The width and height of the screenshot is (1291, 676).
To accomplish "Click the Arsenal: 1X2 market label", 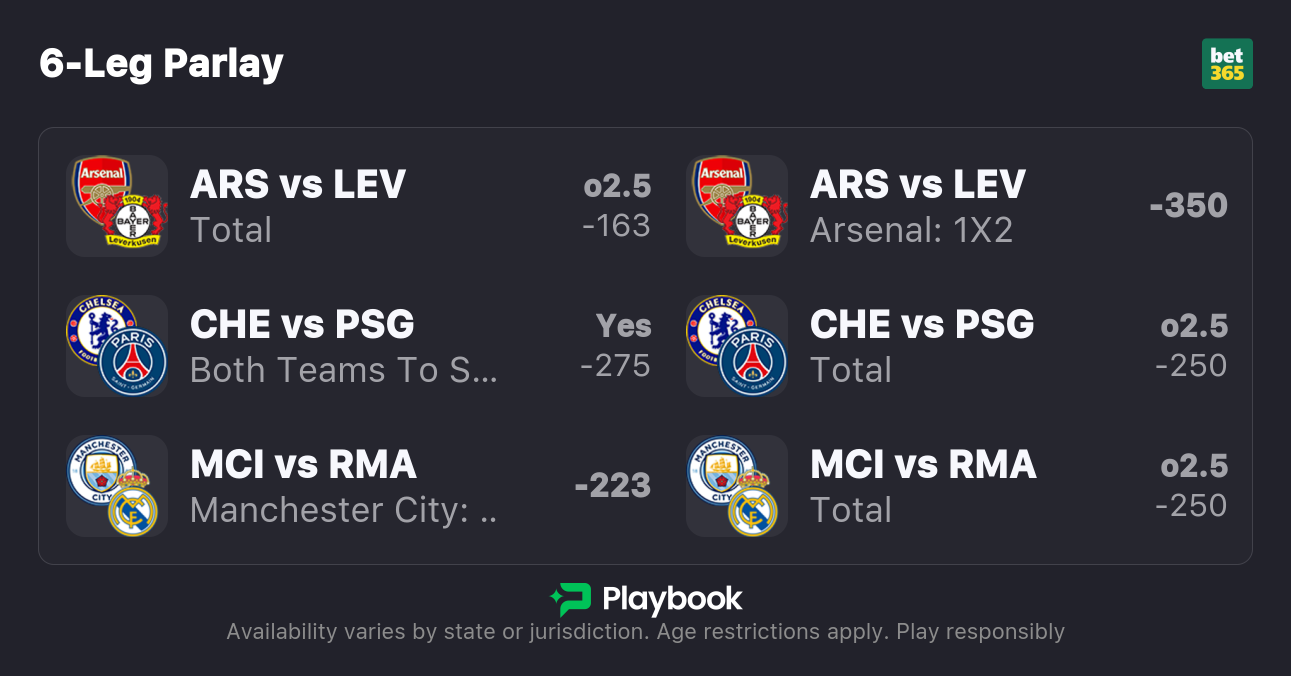I will click(911, 231).
